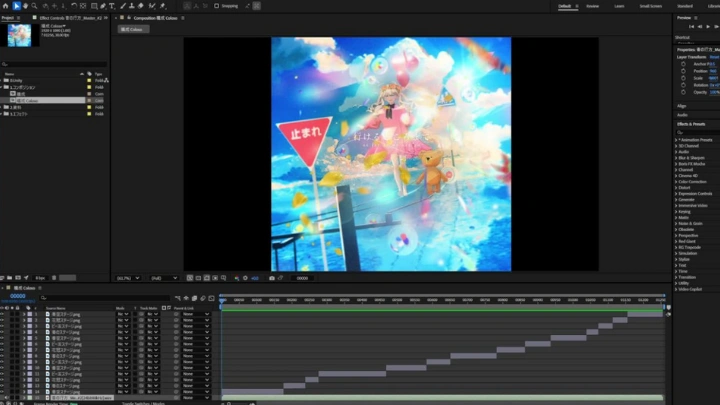Click the reset exposure icon below viewer
Screen dimensions: 720x405
click(245, 278)
